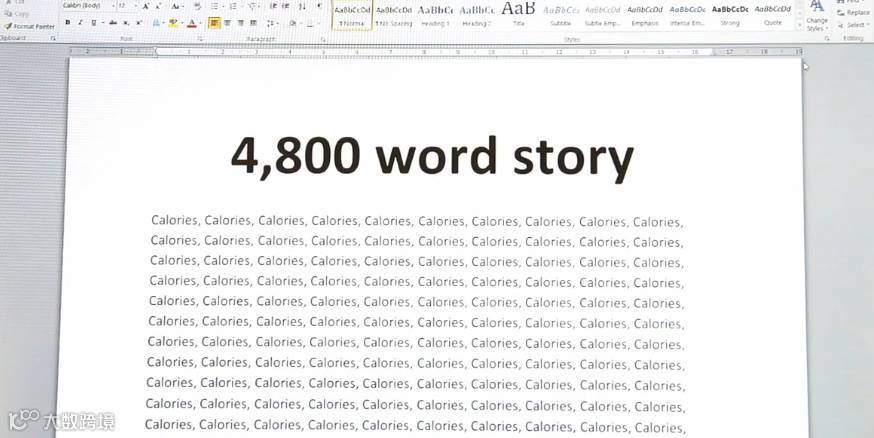Image resolution: width=874 pixels, height=438 pixels.
Task: Apply the Strong style
Action: click(730, 15)
